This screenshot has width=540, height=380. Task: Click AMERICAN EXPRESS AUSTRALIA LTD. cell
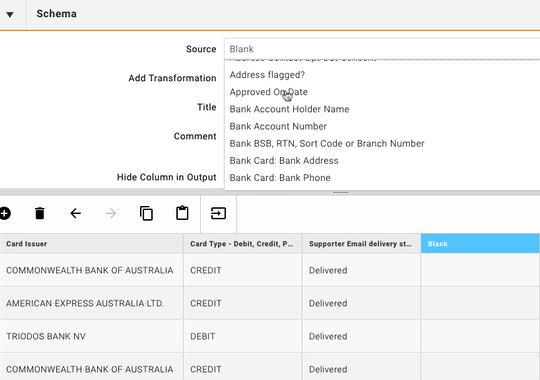92,303
